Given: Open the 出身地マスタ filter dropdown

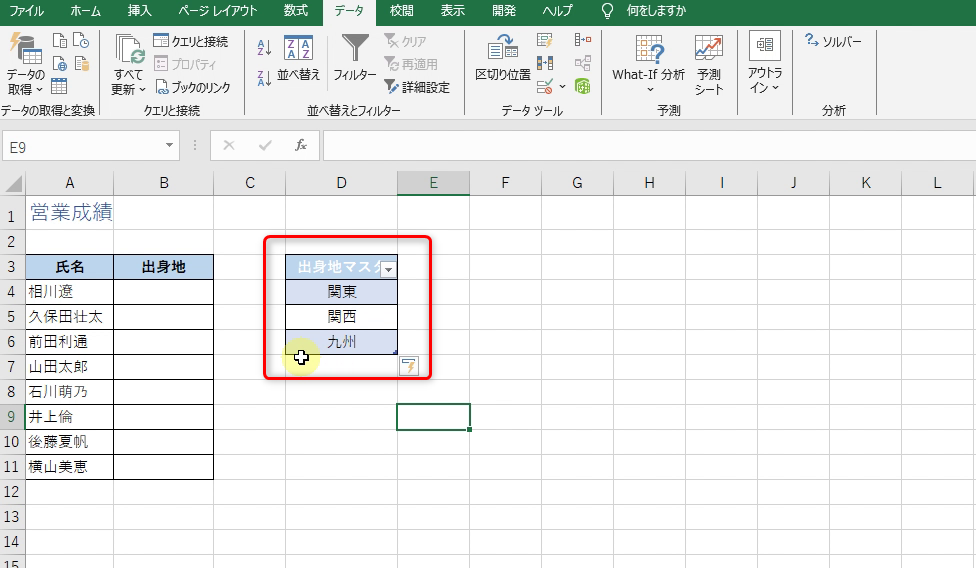Looking at the screenshot, I should coord(388,268).
